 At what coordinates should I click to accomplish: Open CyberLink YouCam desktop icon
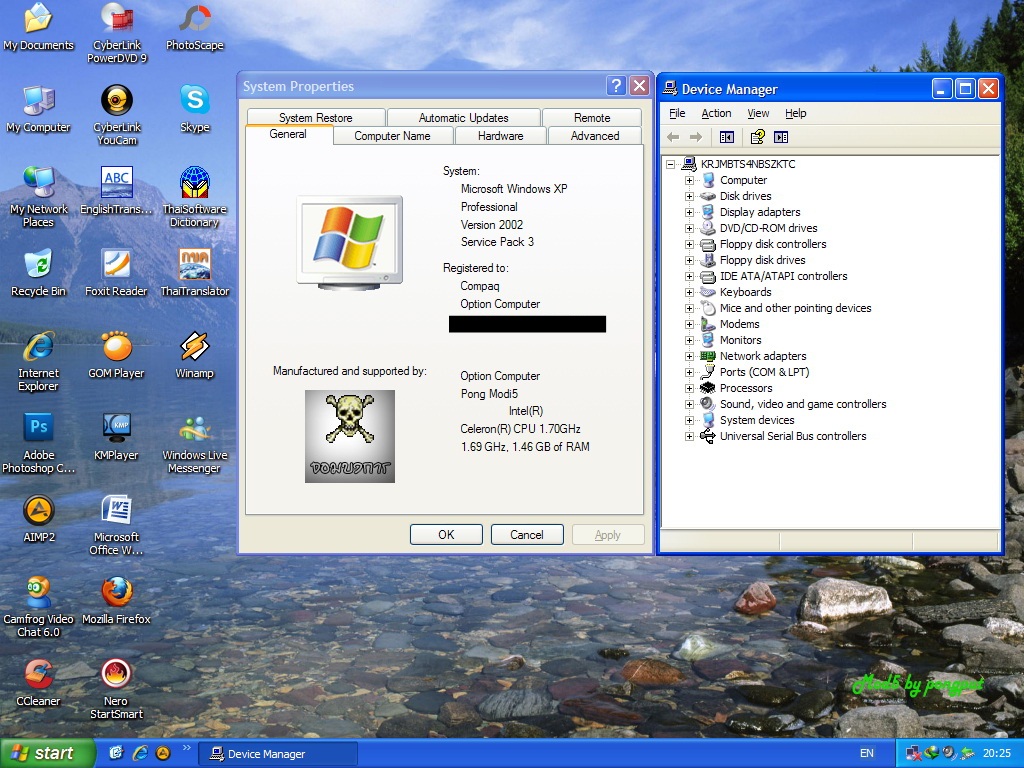[117, 116]
